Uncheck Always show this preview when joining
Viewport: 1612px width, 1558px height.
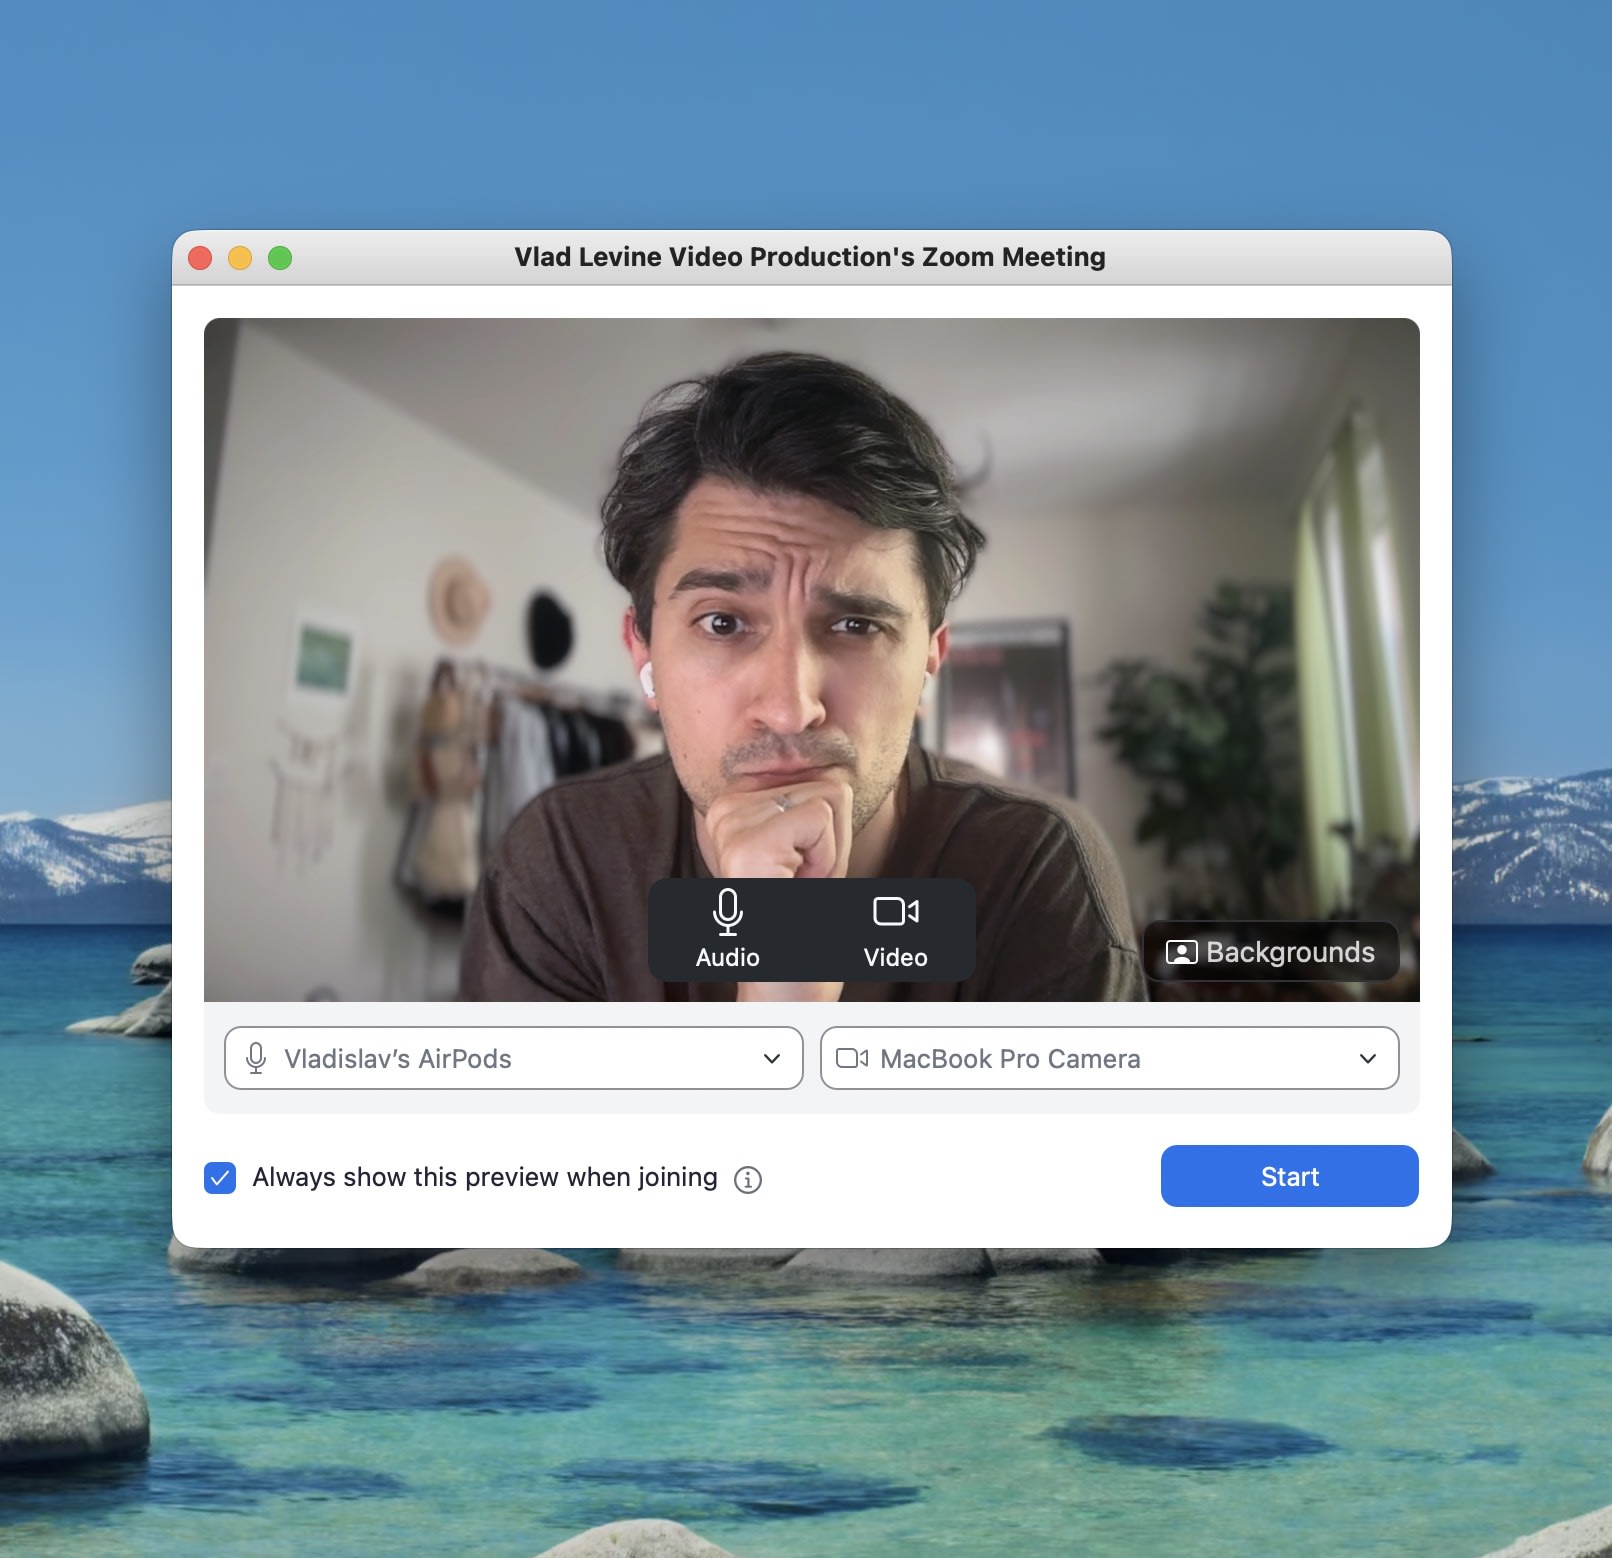[x=220, y=1178]
